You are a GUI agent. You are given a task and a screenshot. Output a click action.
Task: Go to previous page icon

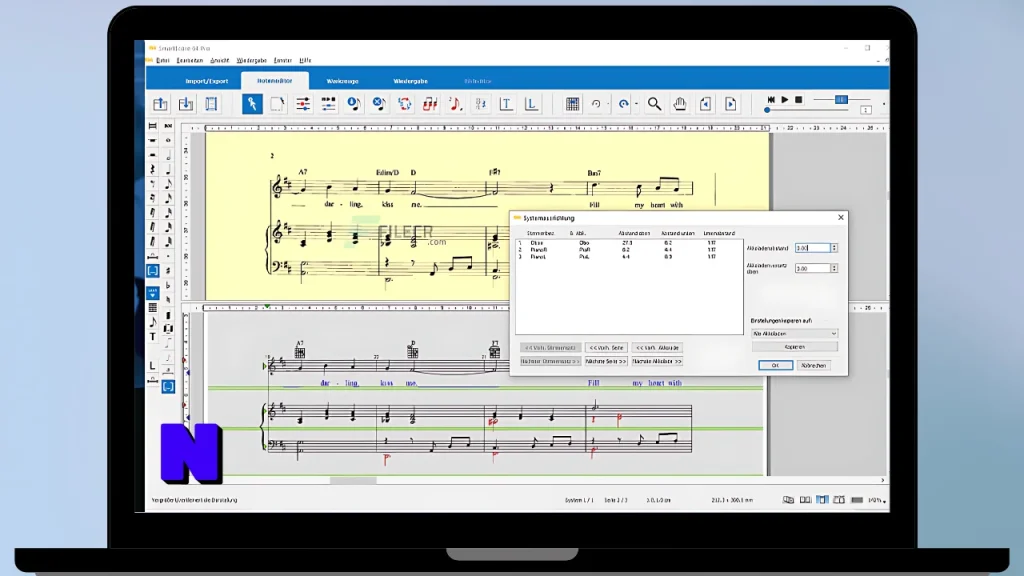point(705,104)
